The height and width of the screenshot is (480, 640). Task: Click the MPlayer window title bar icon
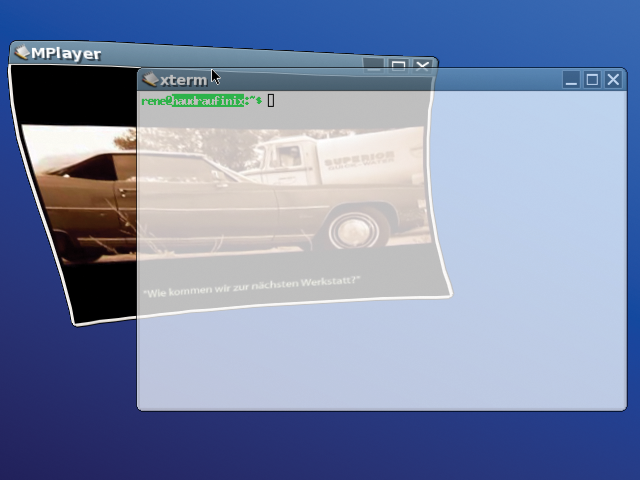(x=22, y=52)
